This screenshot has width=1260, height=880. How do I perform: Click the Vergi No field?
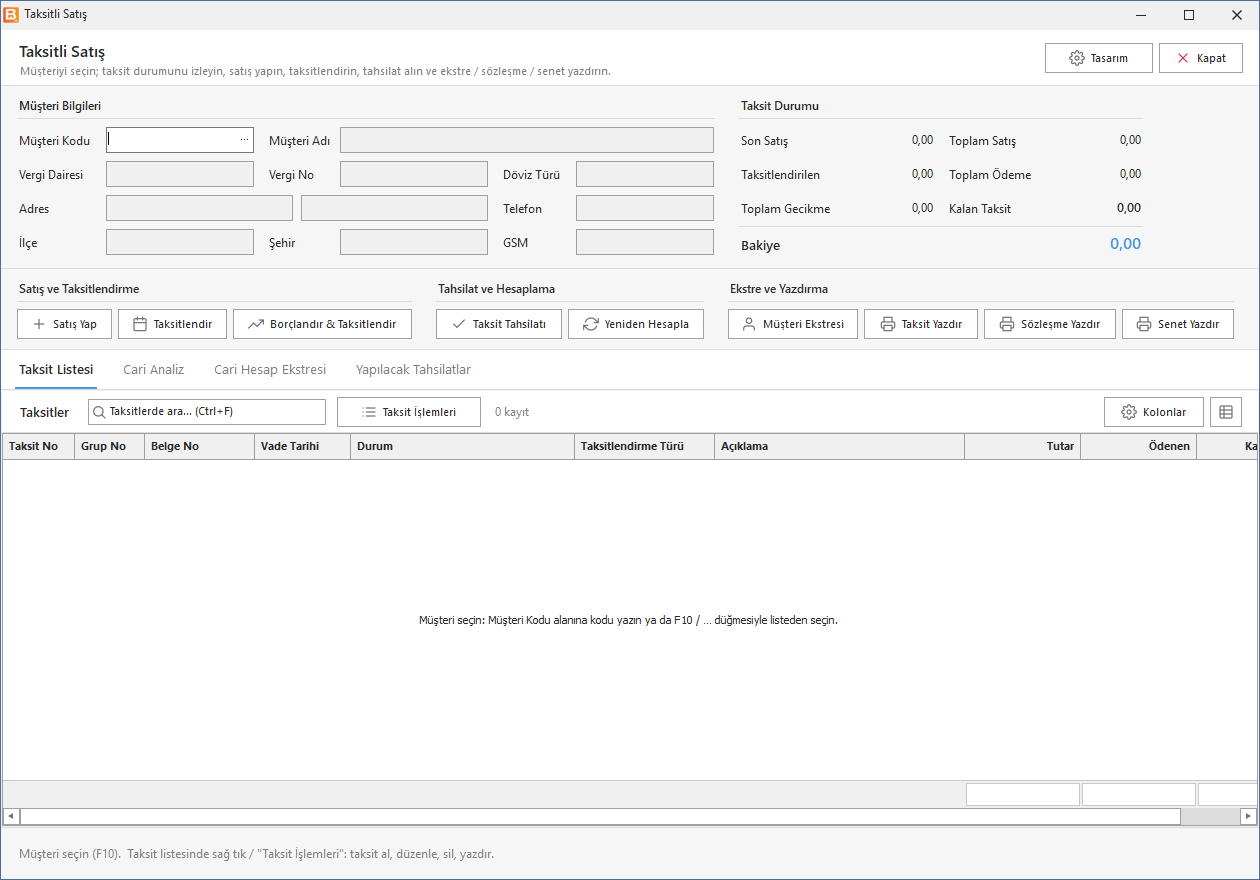tap(414, 174)
